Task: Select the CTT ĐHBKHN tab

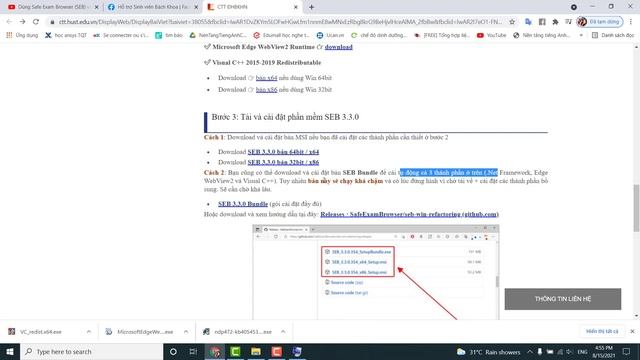Action: [252, 7]
